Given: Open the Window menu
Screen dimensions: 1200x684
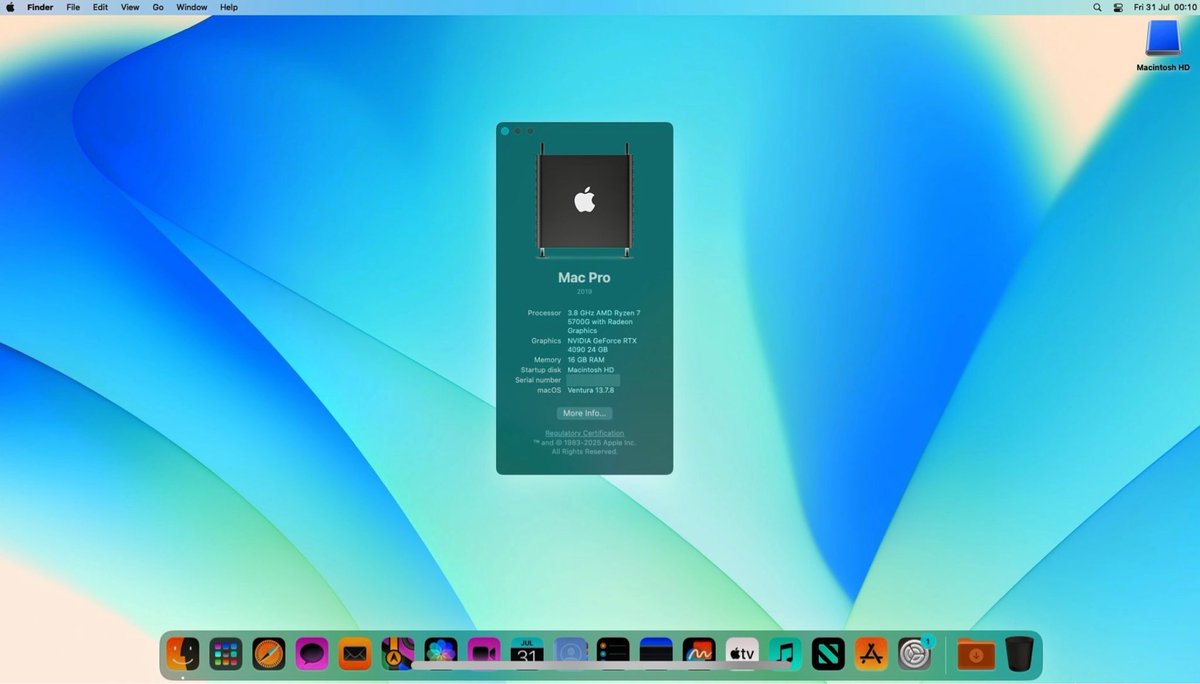Looking at the screenshot, I should pyautogui.click(x=192, y=7).
